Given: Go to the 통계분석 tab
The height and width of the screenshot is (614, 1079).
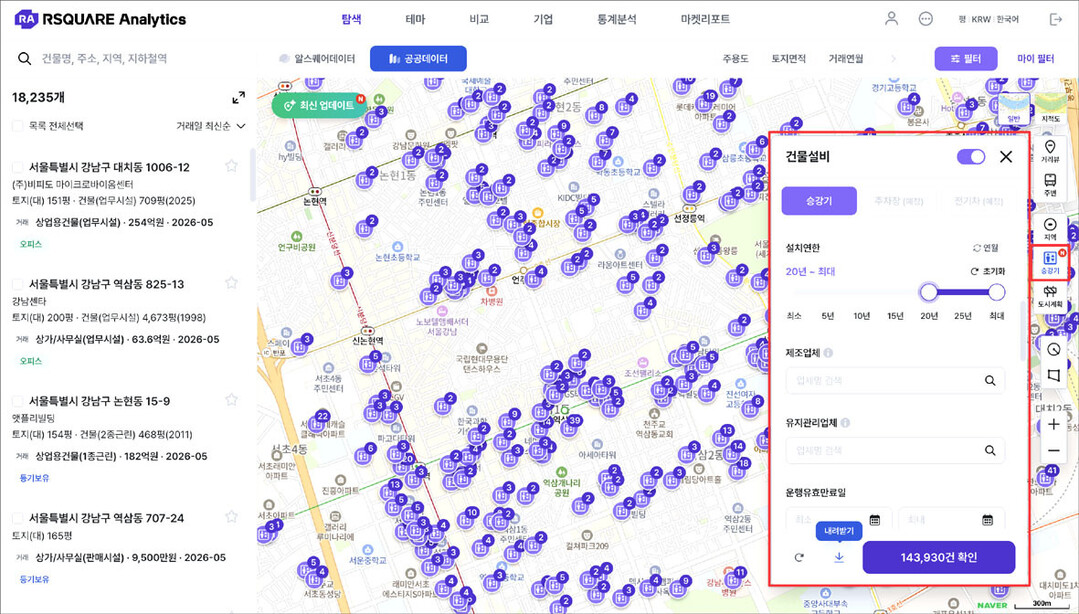Looking at the screenshot, I should click(617, 19).
